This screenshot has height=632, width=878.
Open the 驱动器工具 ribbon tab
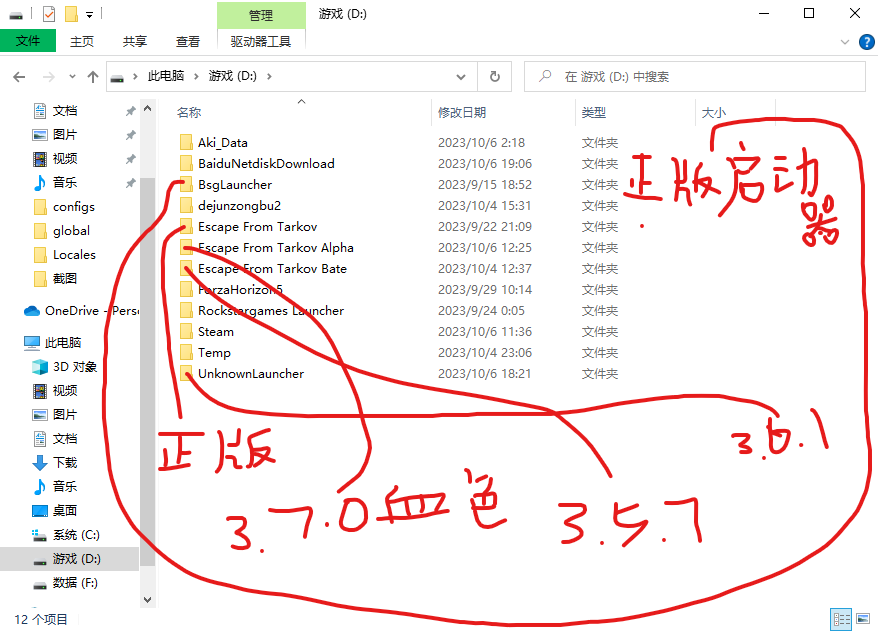(x=261, y=41)
